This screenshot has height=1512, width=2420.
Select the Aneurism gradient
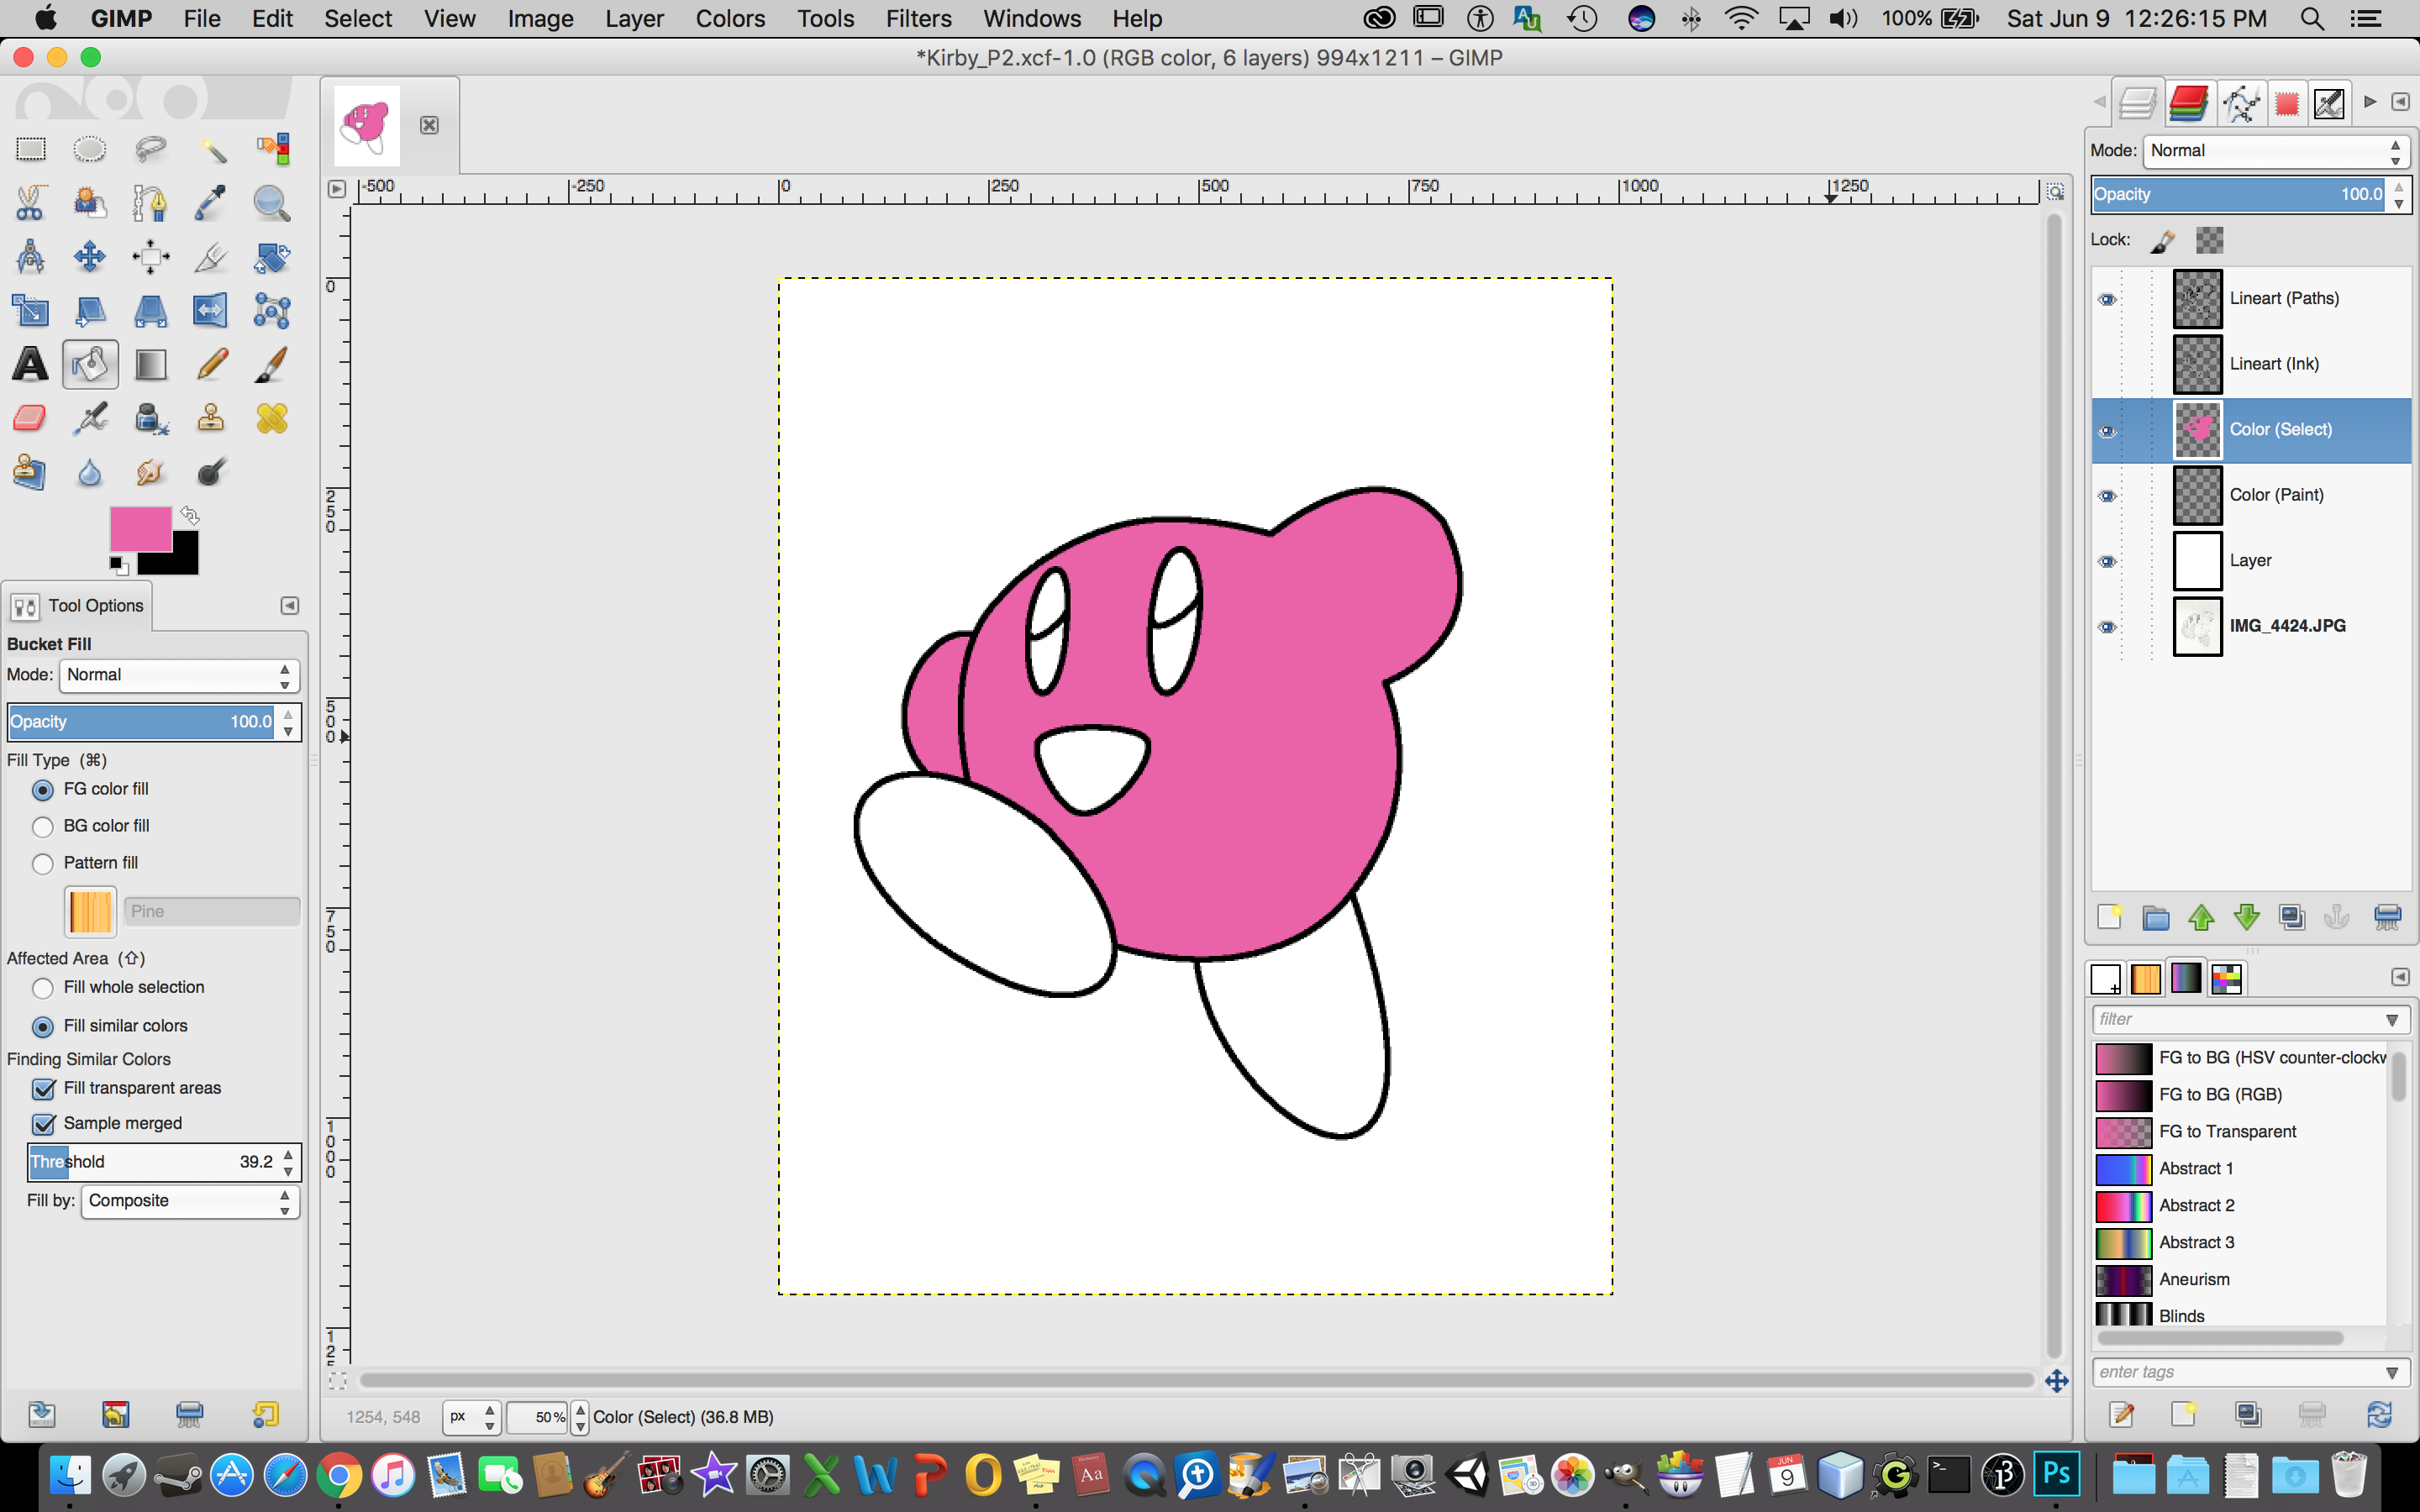pos(2240,1280)
